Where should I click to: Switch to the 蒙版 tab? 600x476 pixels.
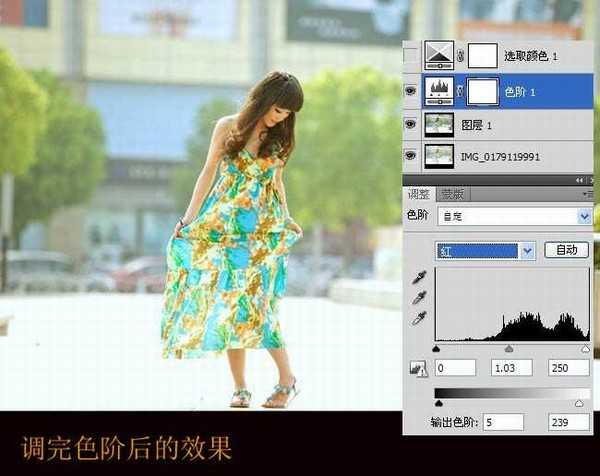(x=452, y=194)
